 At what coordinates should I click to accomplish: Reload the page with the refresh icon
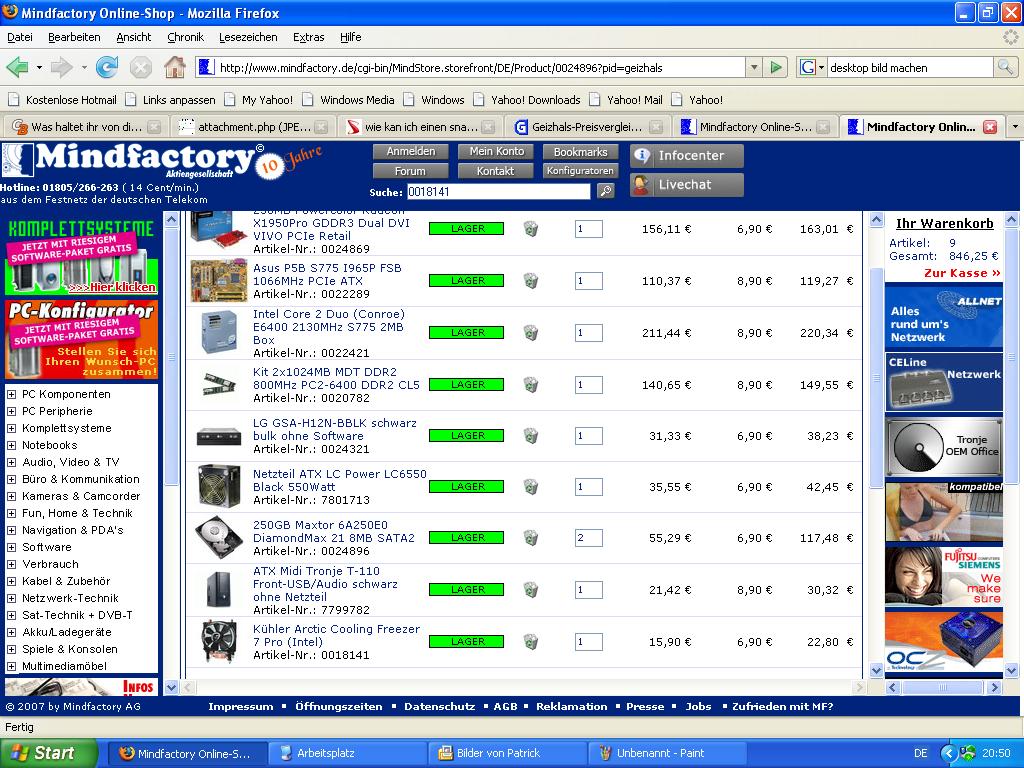click(x=106, y=67)
